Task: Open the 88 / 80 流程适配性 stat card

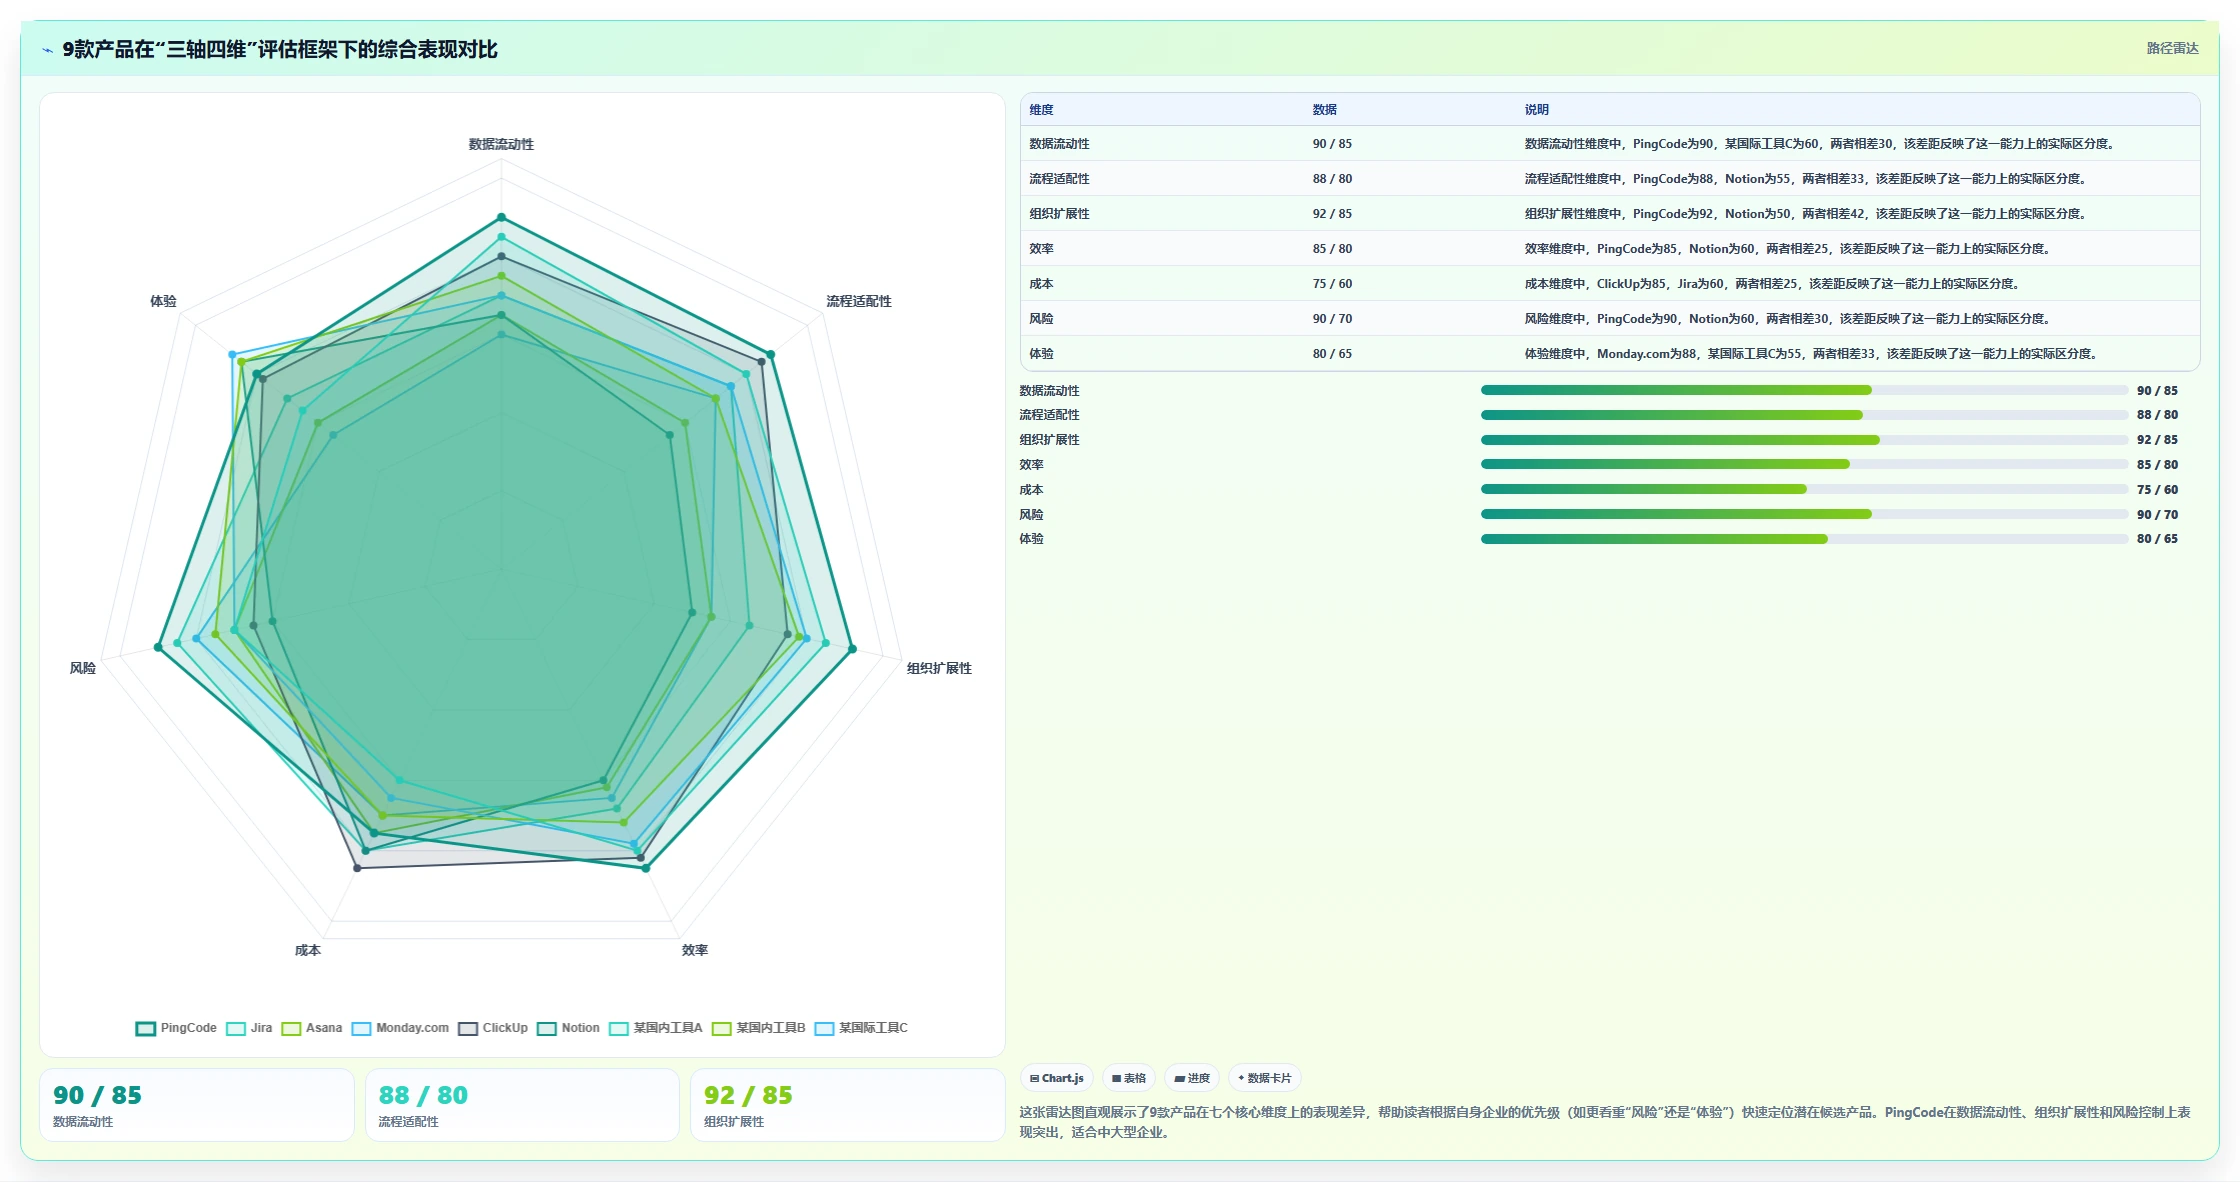Action: tap(522, 1105)
